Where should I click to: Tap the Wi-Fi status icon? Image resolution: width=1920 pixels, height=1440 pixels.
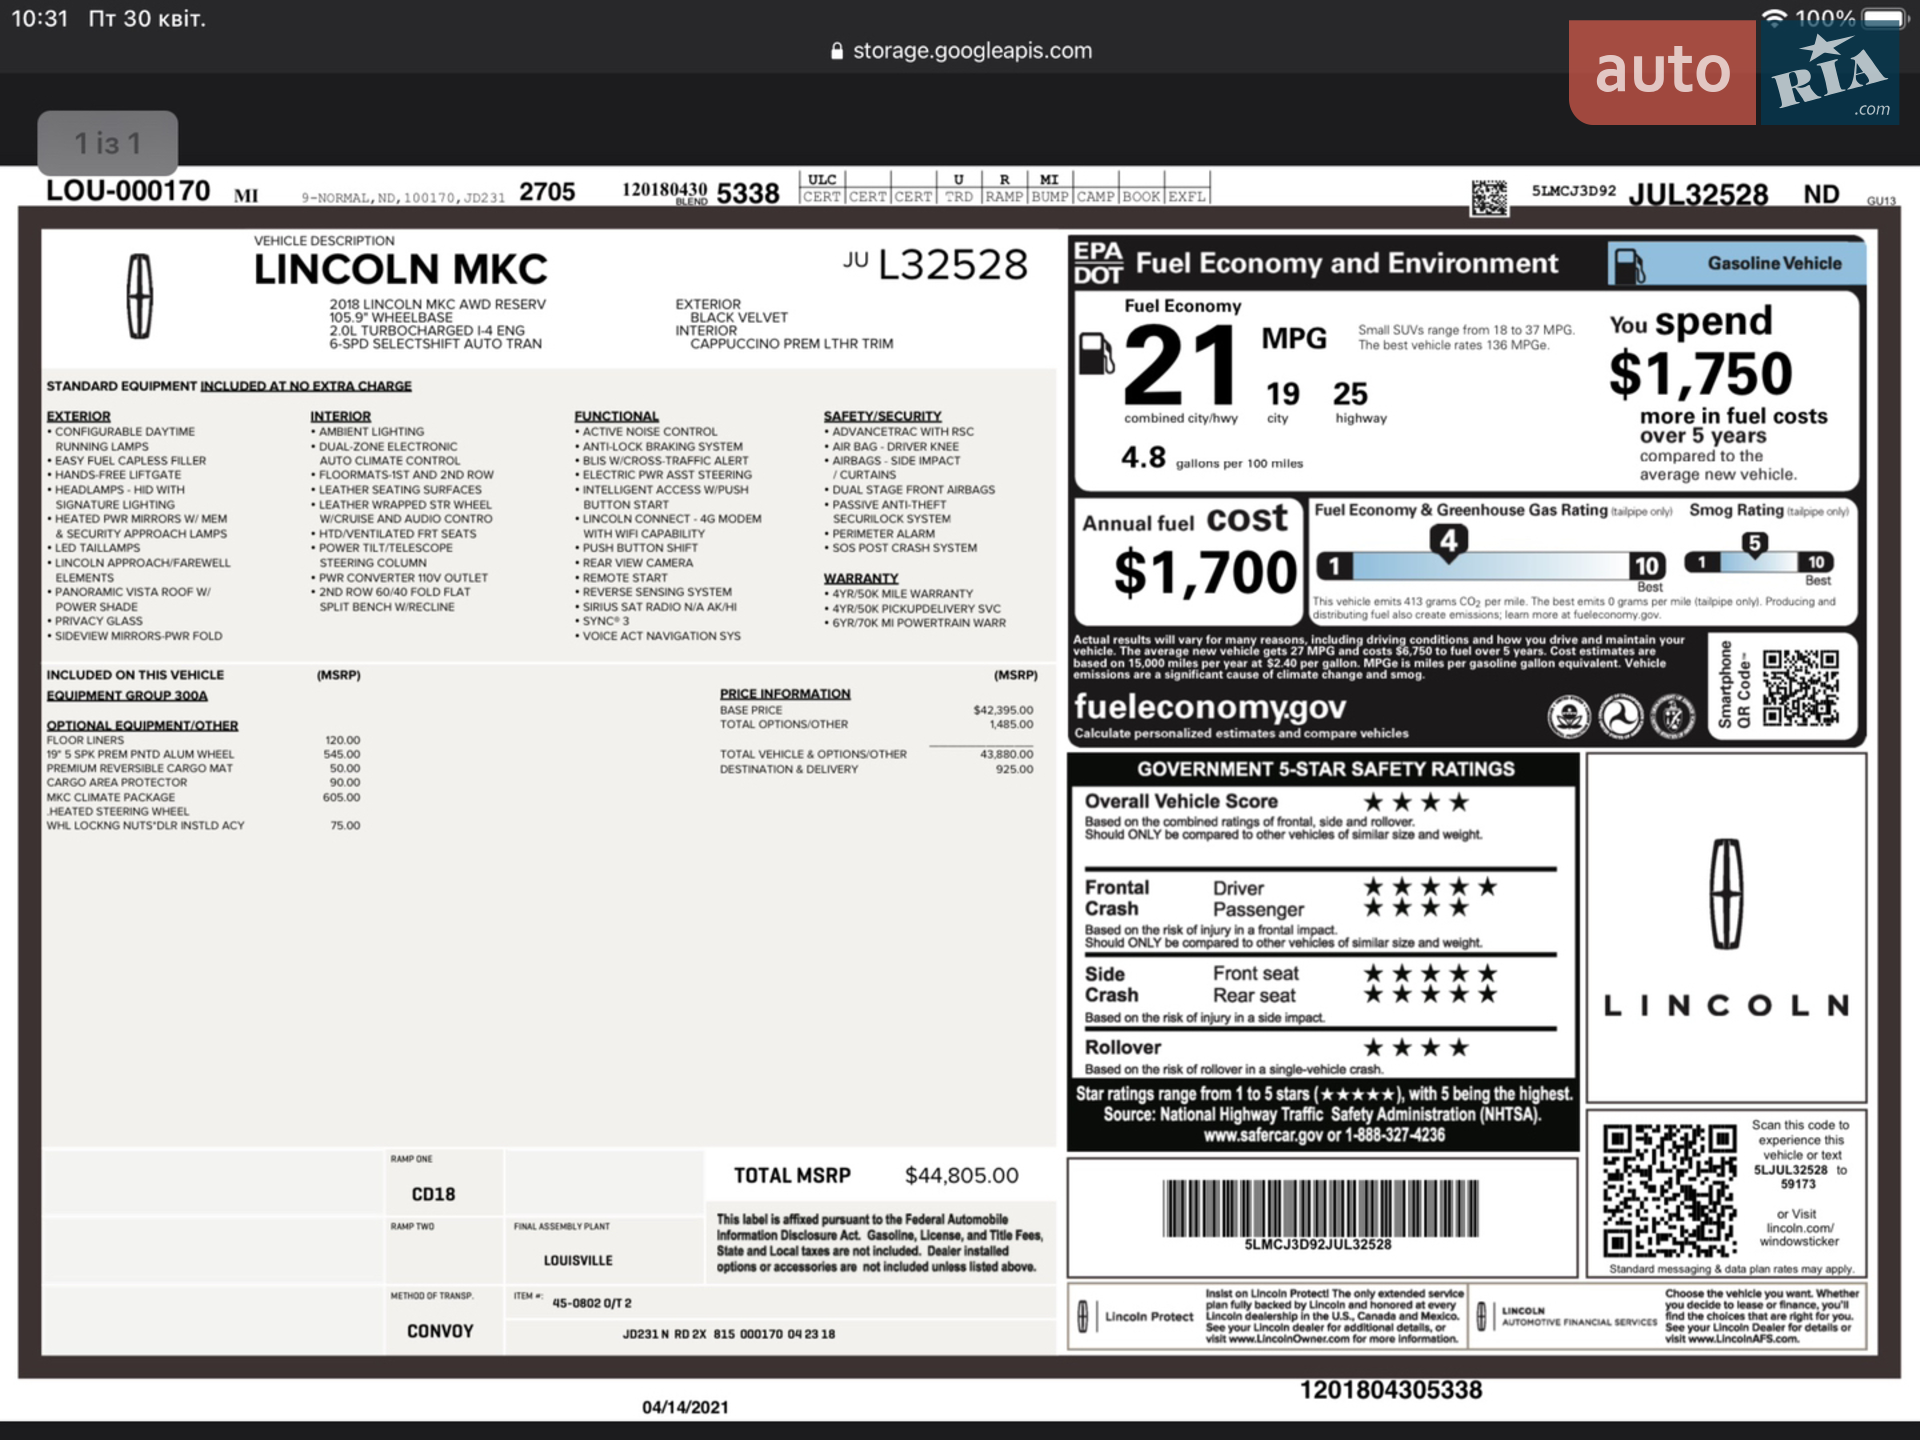coord(1774,18)
